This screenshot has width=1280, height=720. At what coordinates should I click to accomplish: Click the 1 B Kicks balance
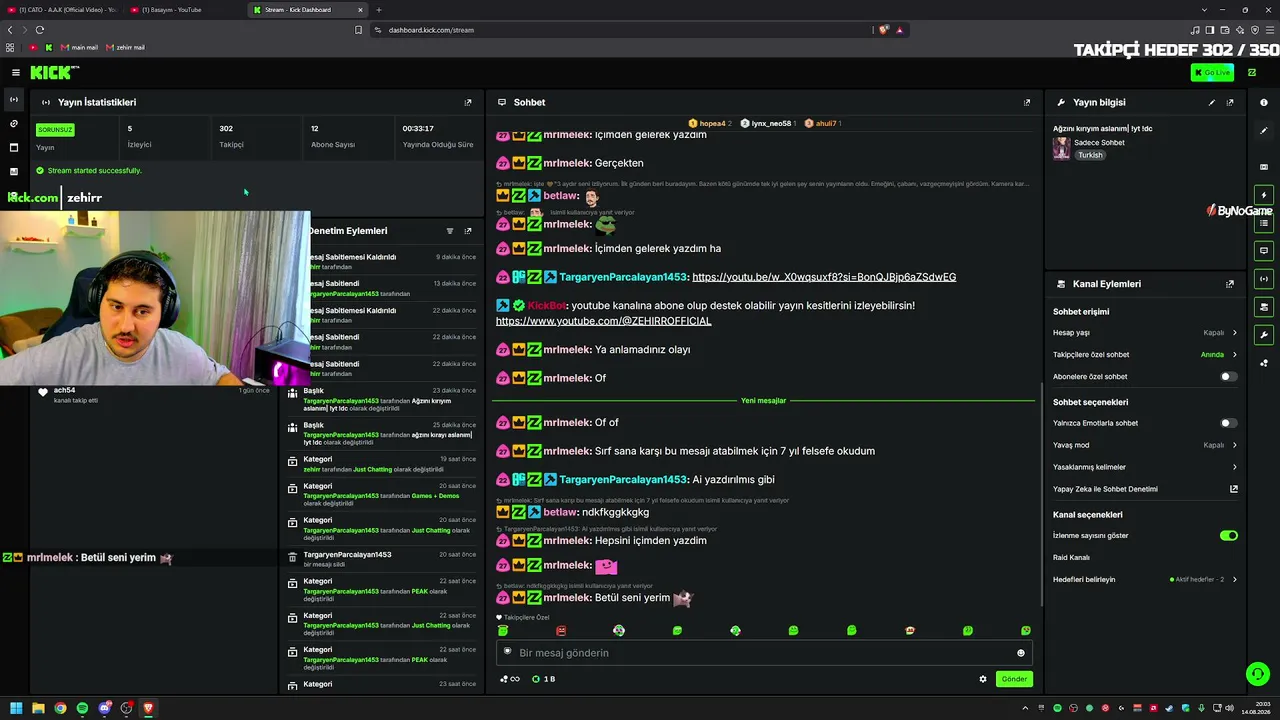coord(544,679)
